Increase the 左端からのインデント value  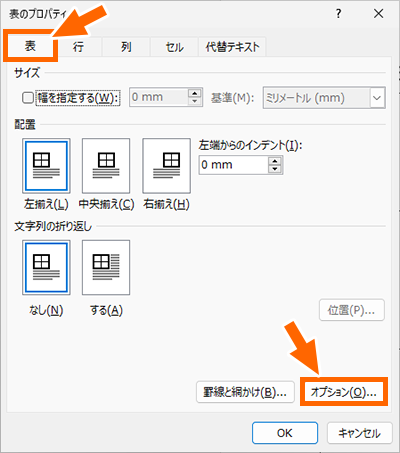(275, 161)
